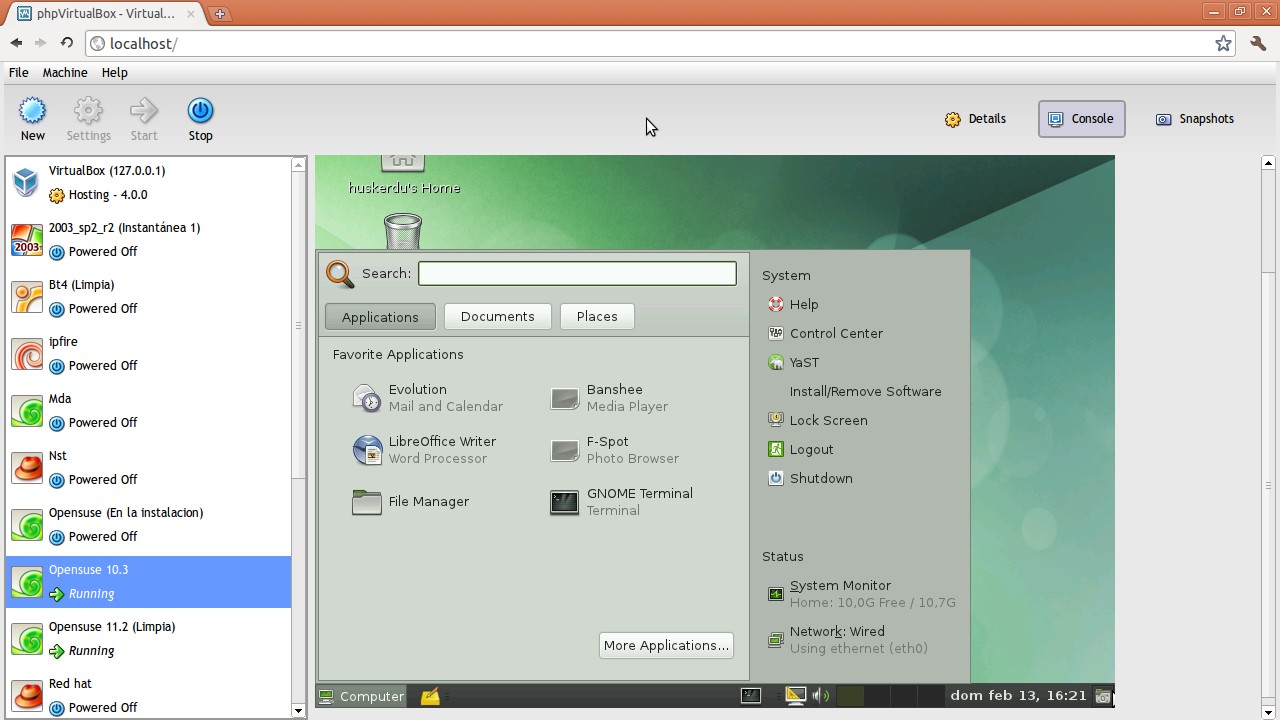Click the New virtual machine icon
The image size is (1280, 720).
coord(32,111)
